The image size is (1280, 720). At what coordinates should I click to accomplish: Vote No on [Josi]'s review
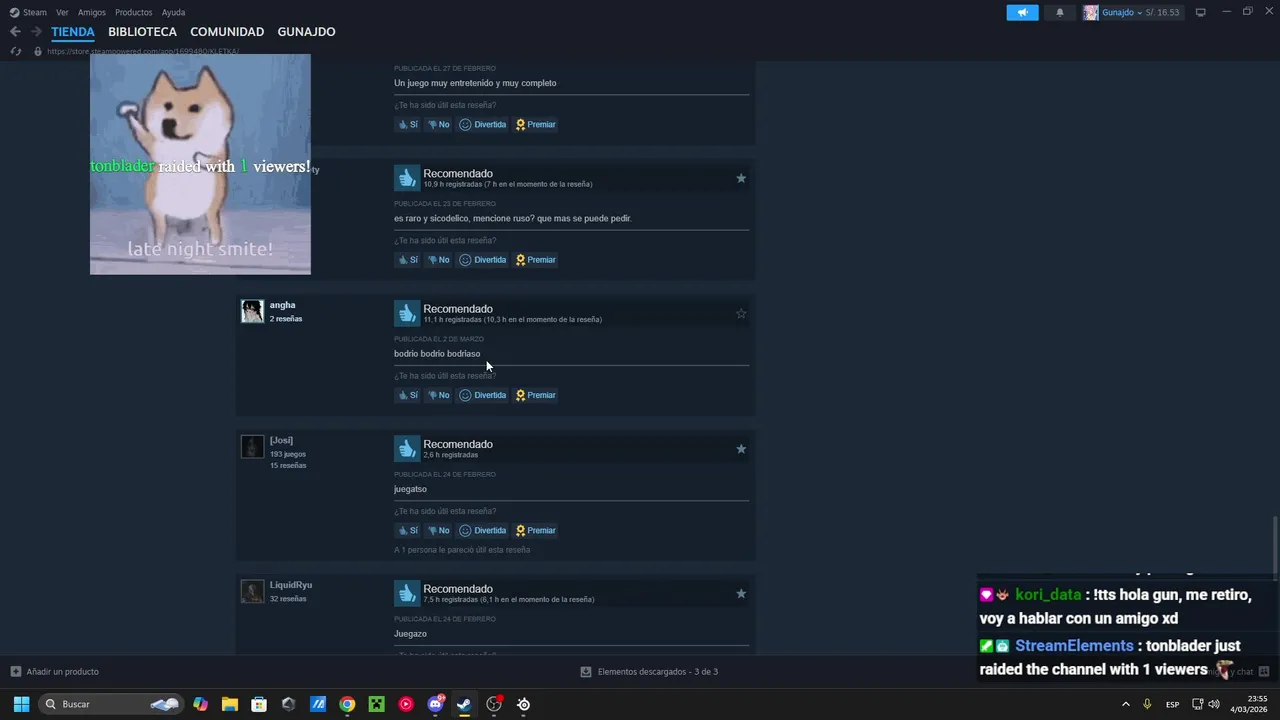439,530
